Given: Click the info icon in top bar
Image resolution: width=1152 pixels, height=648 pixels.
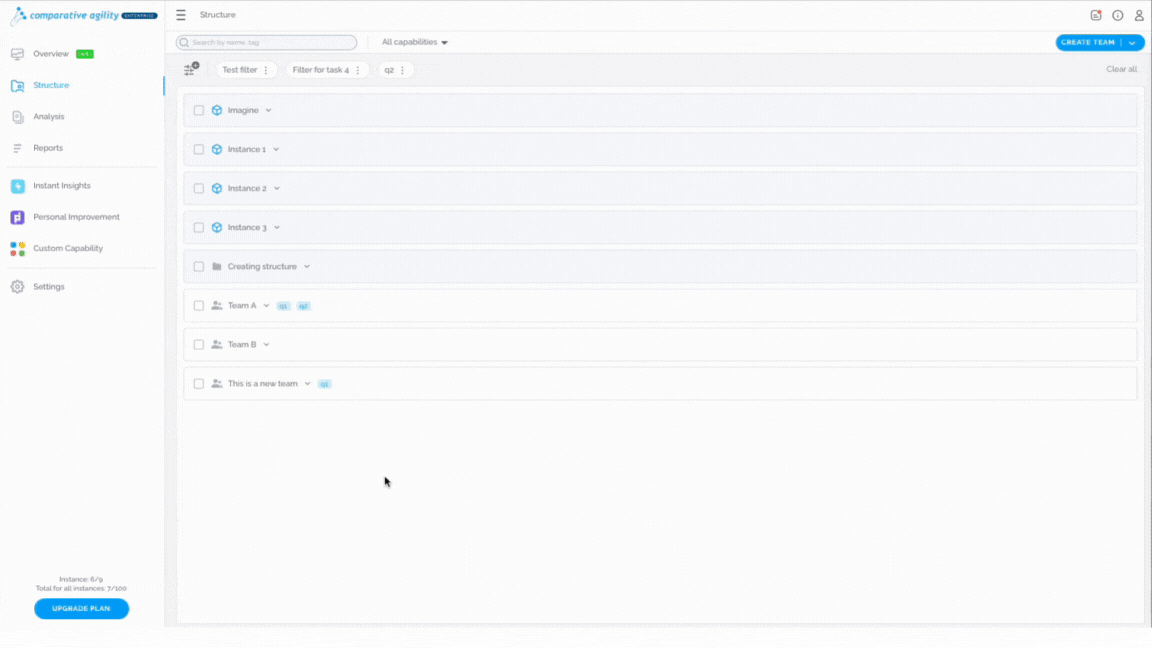Looking at the screenshot, I should [x=1117, y=15].
